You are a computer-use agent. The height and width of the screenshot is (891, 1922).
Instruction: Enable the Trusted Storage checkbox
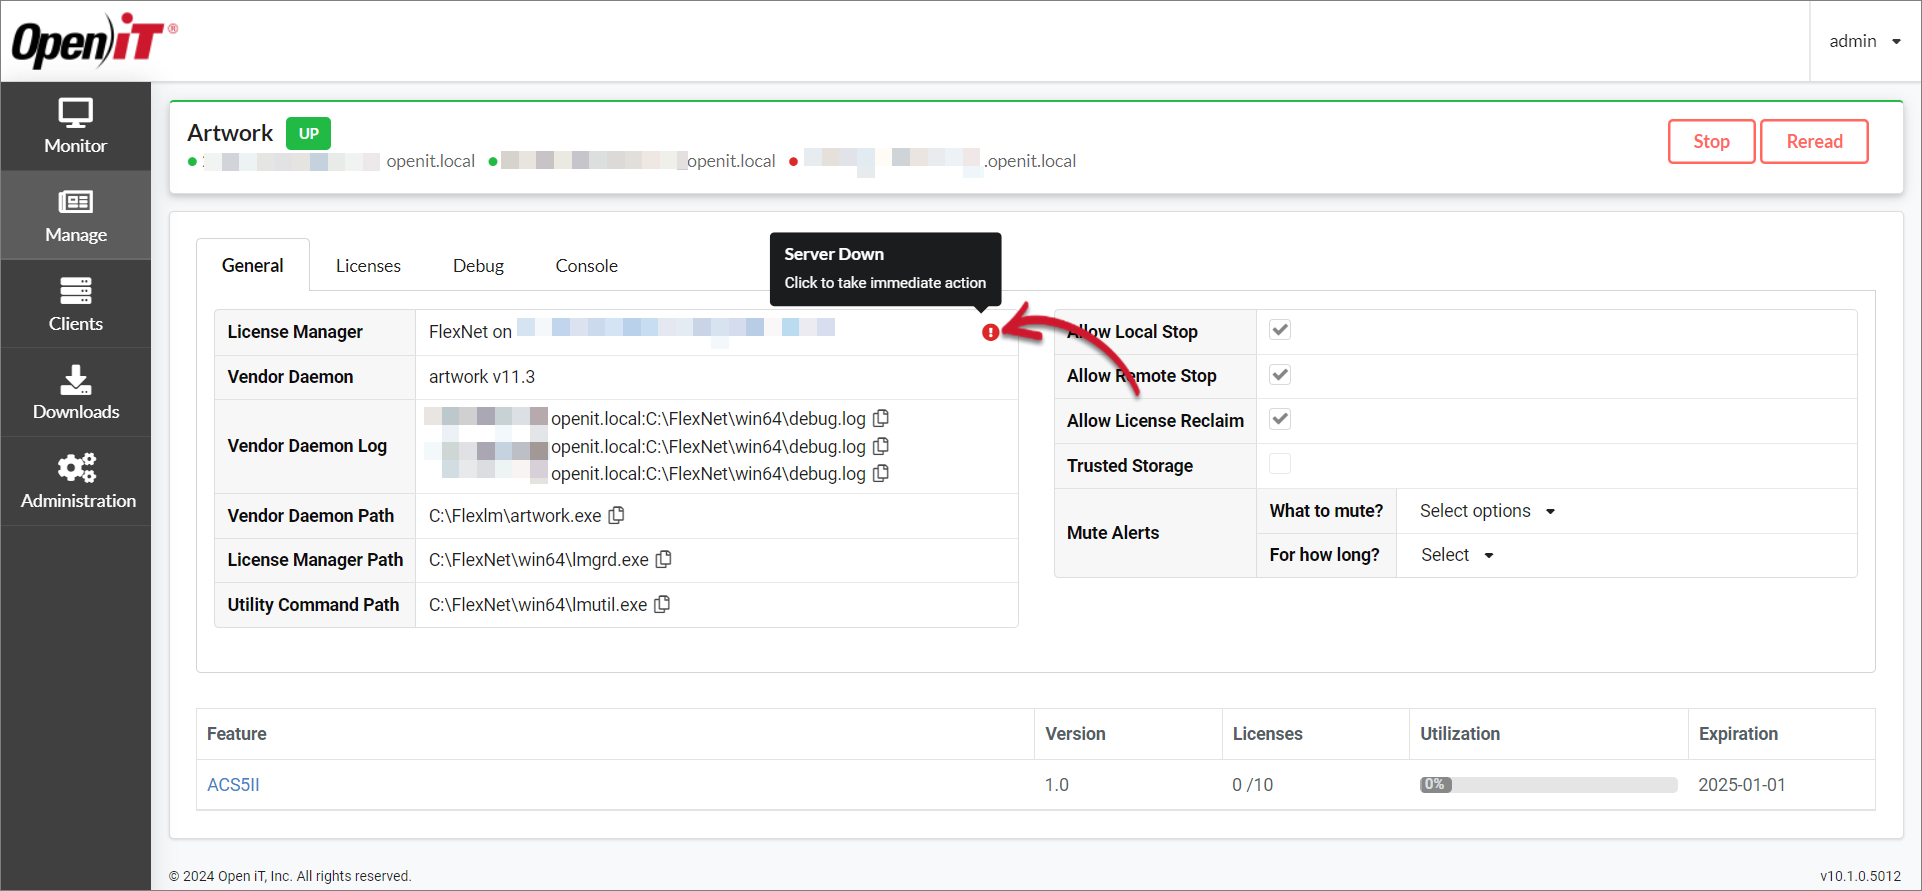[1280, 464]
